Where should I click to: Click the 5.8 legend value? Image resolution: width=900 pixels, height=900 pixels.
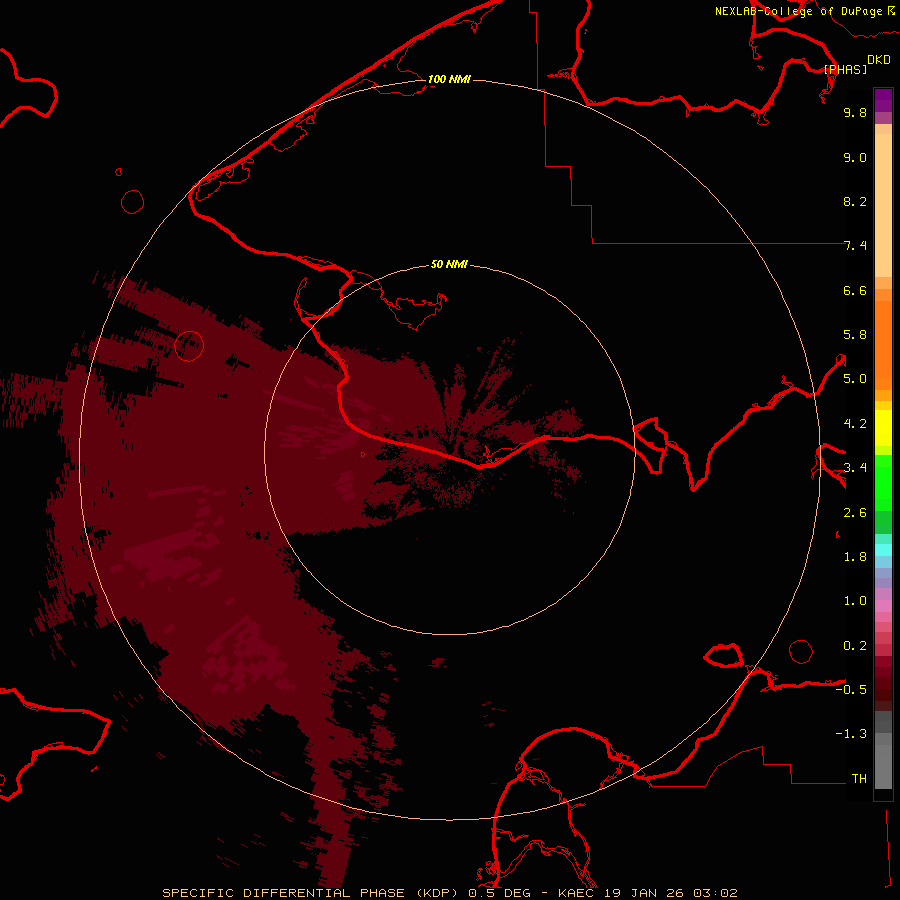[x=855, y=335]
